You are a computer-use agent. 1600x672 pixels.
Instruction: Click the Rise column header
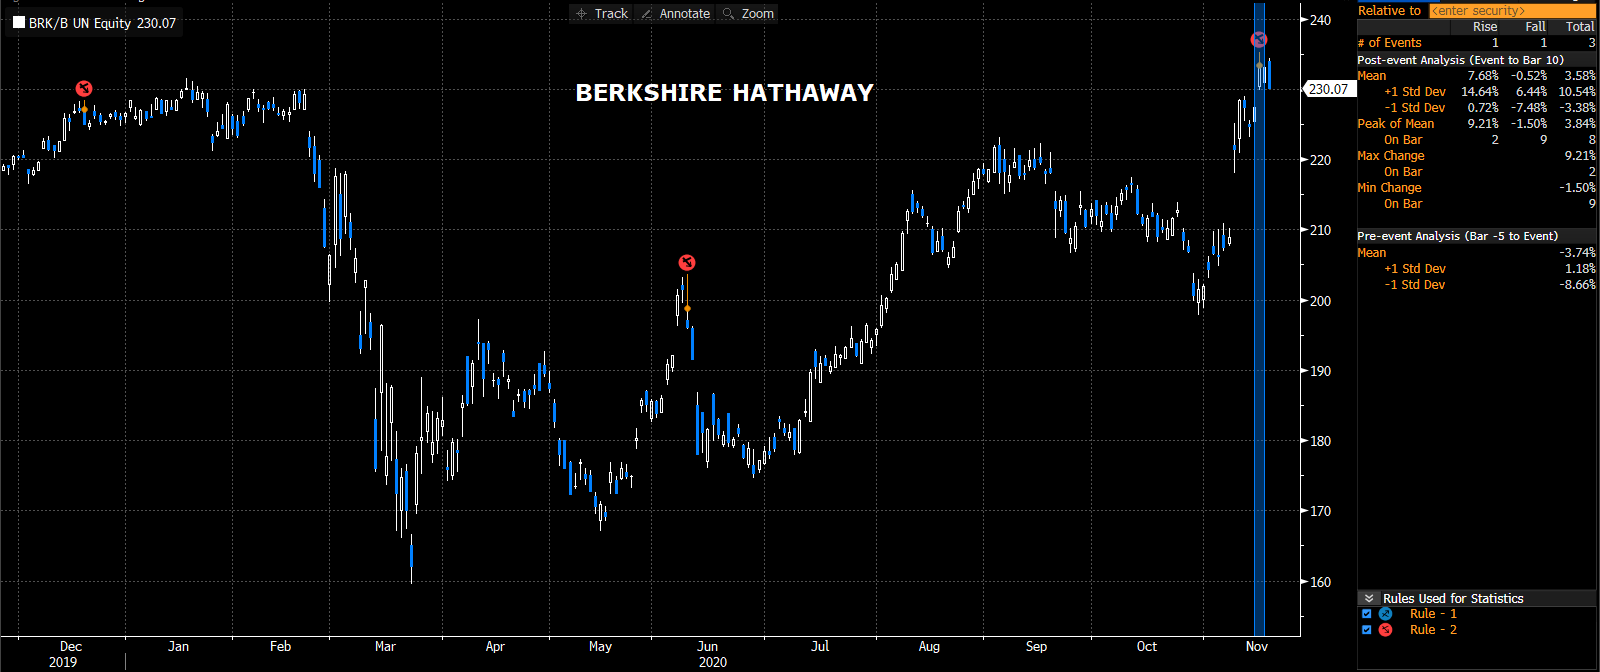click(x=1485, y=27)
